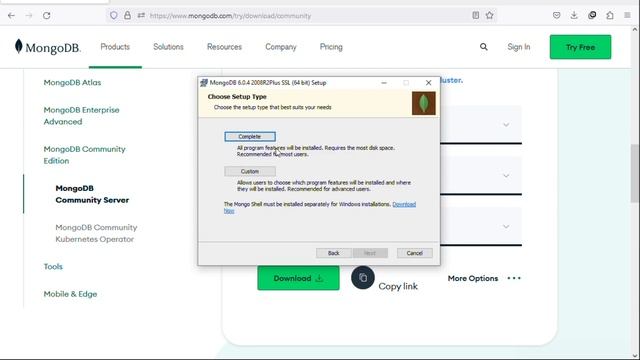Select MongoDB Atlas in sidebar
640x360 pixels.
pos(72,82)
